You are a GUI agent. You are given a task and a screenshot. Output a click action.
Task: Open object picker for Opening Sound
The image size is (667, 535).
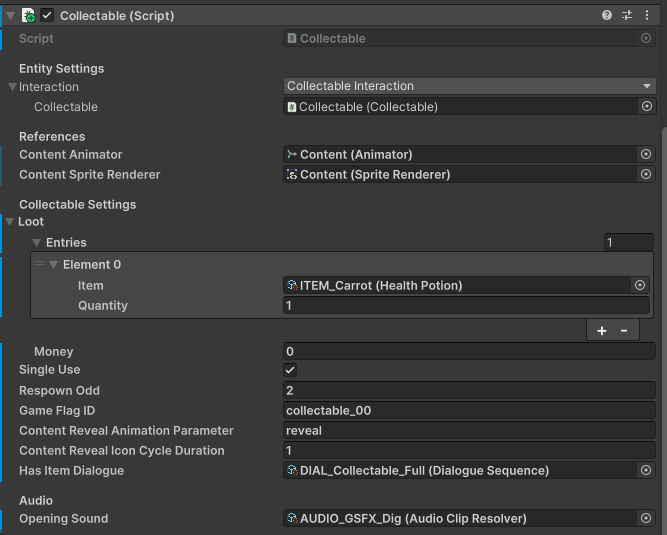646,518
